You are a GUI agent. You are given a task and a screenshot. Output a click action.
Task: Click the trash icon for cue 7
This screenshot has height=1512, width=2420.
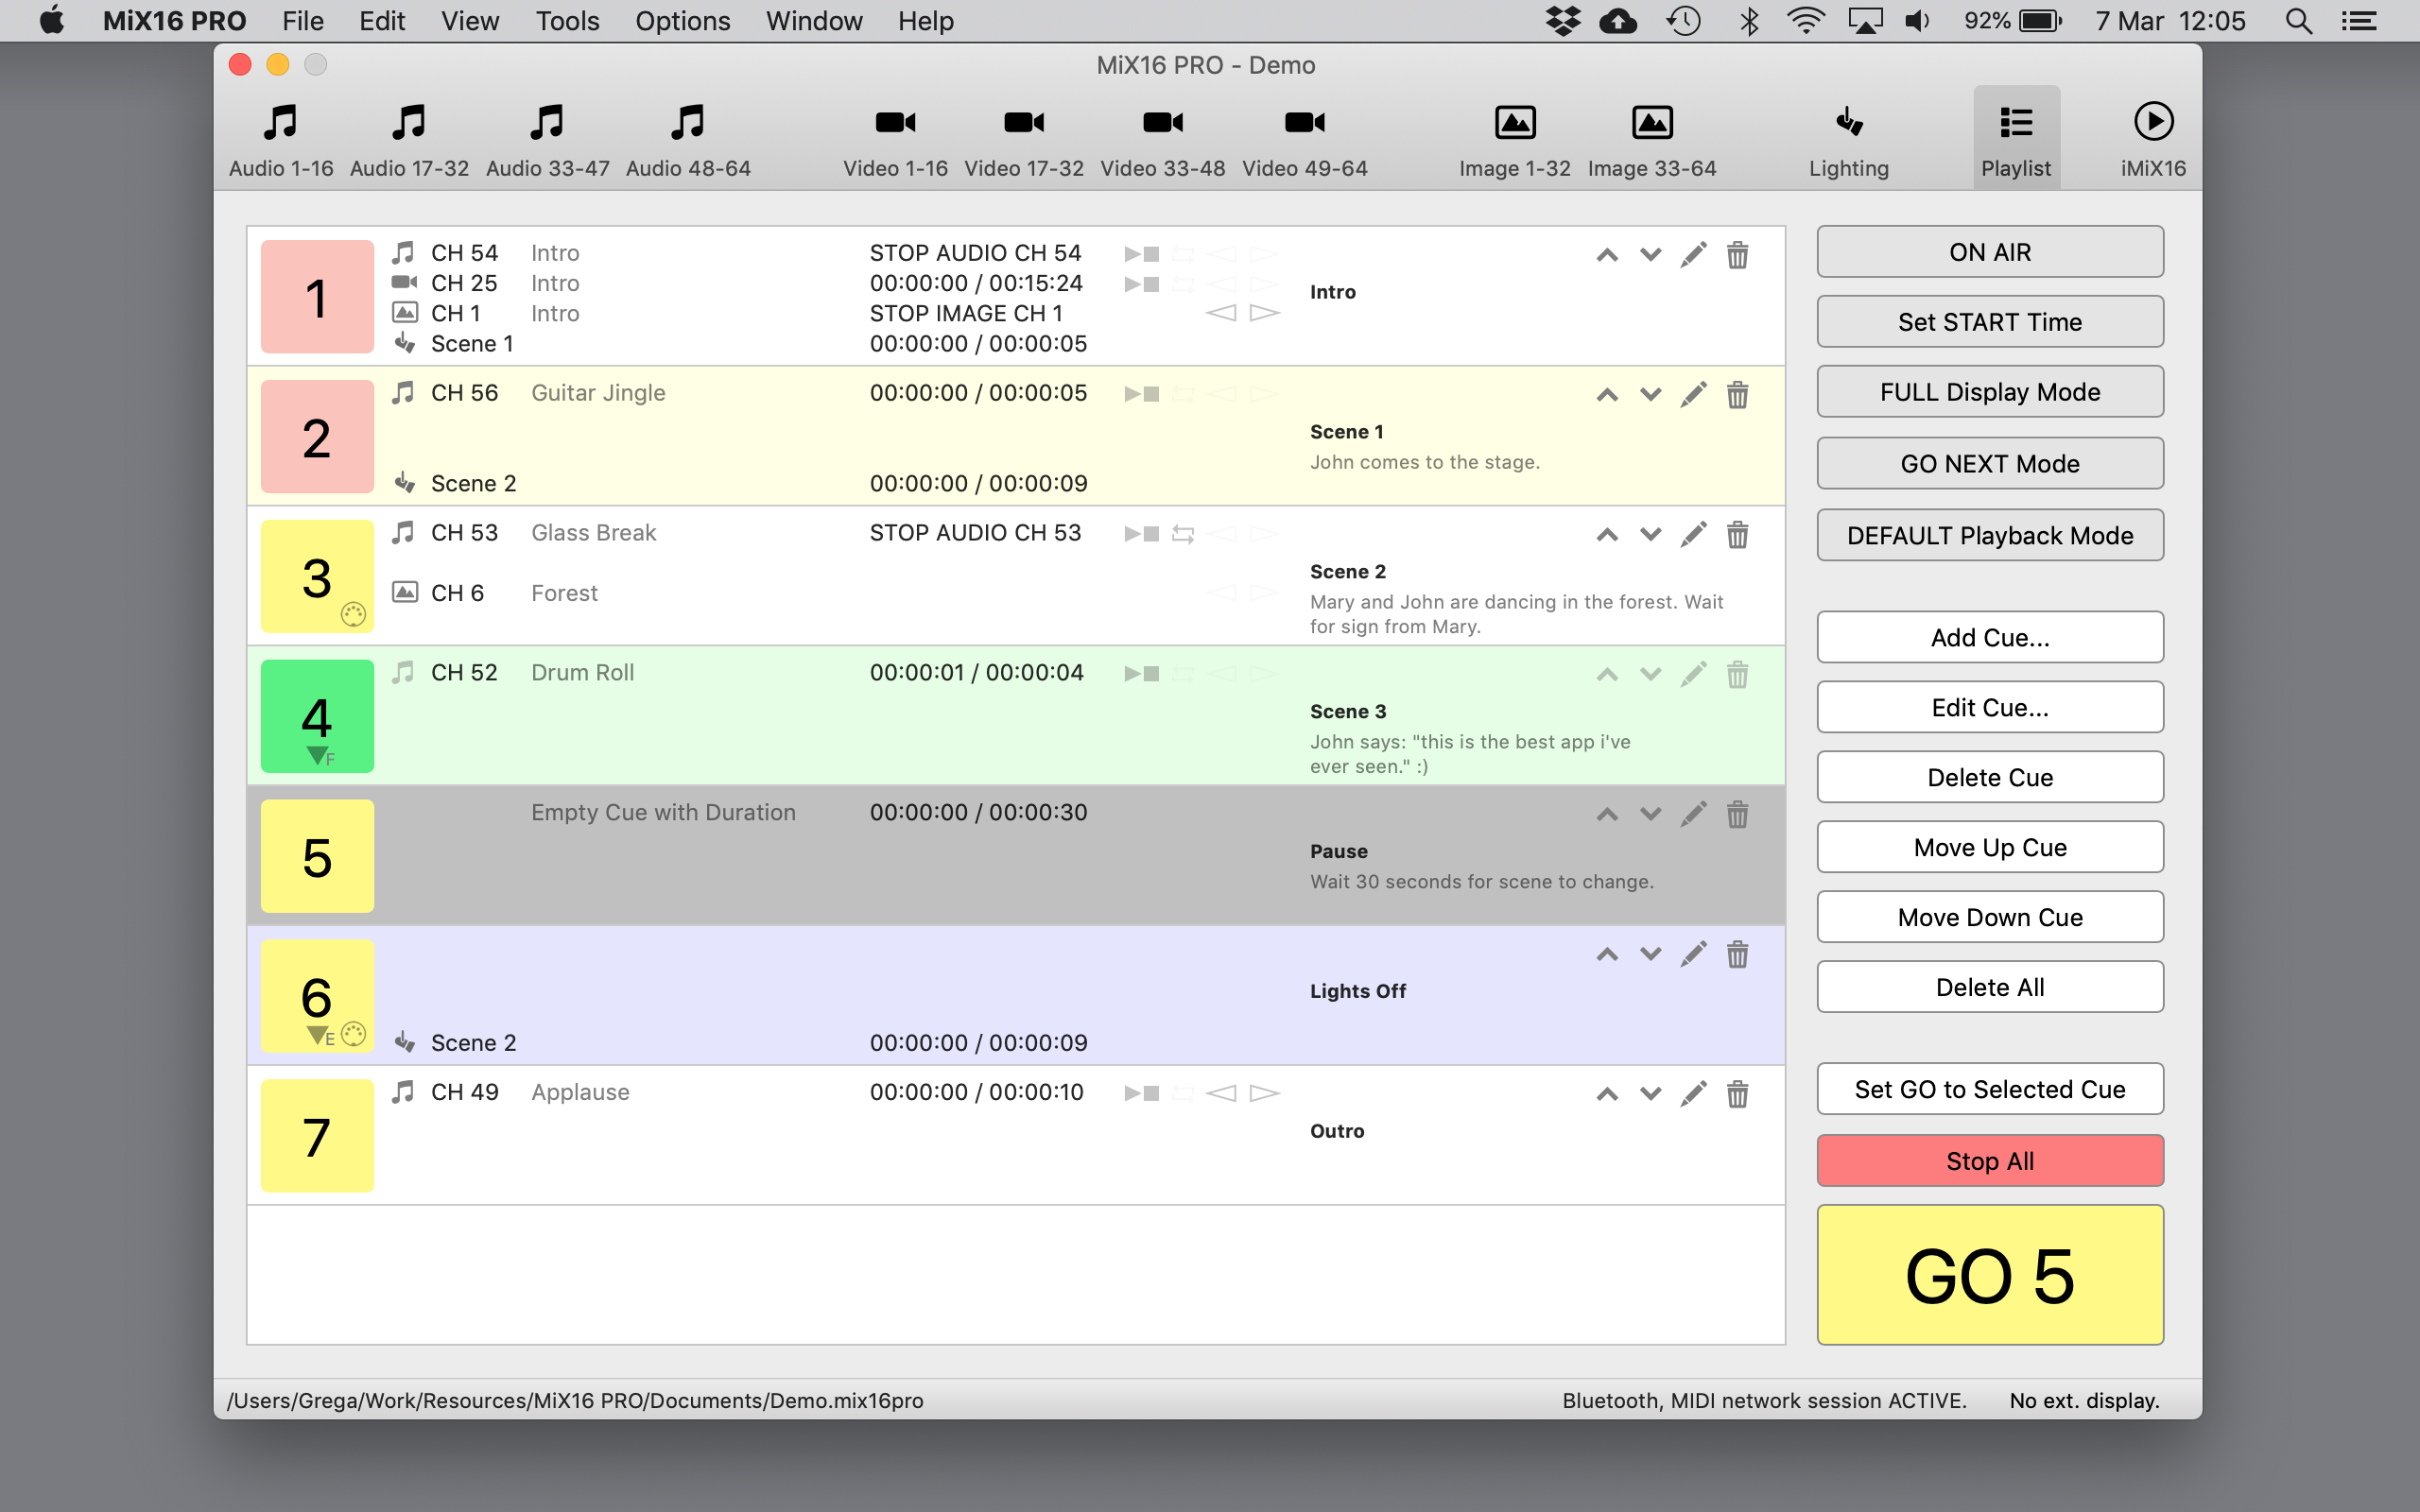click(1737, 1094)
